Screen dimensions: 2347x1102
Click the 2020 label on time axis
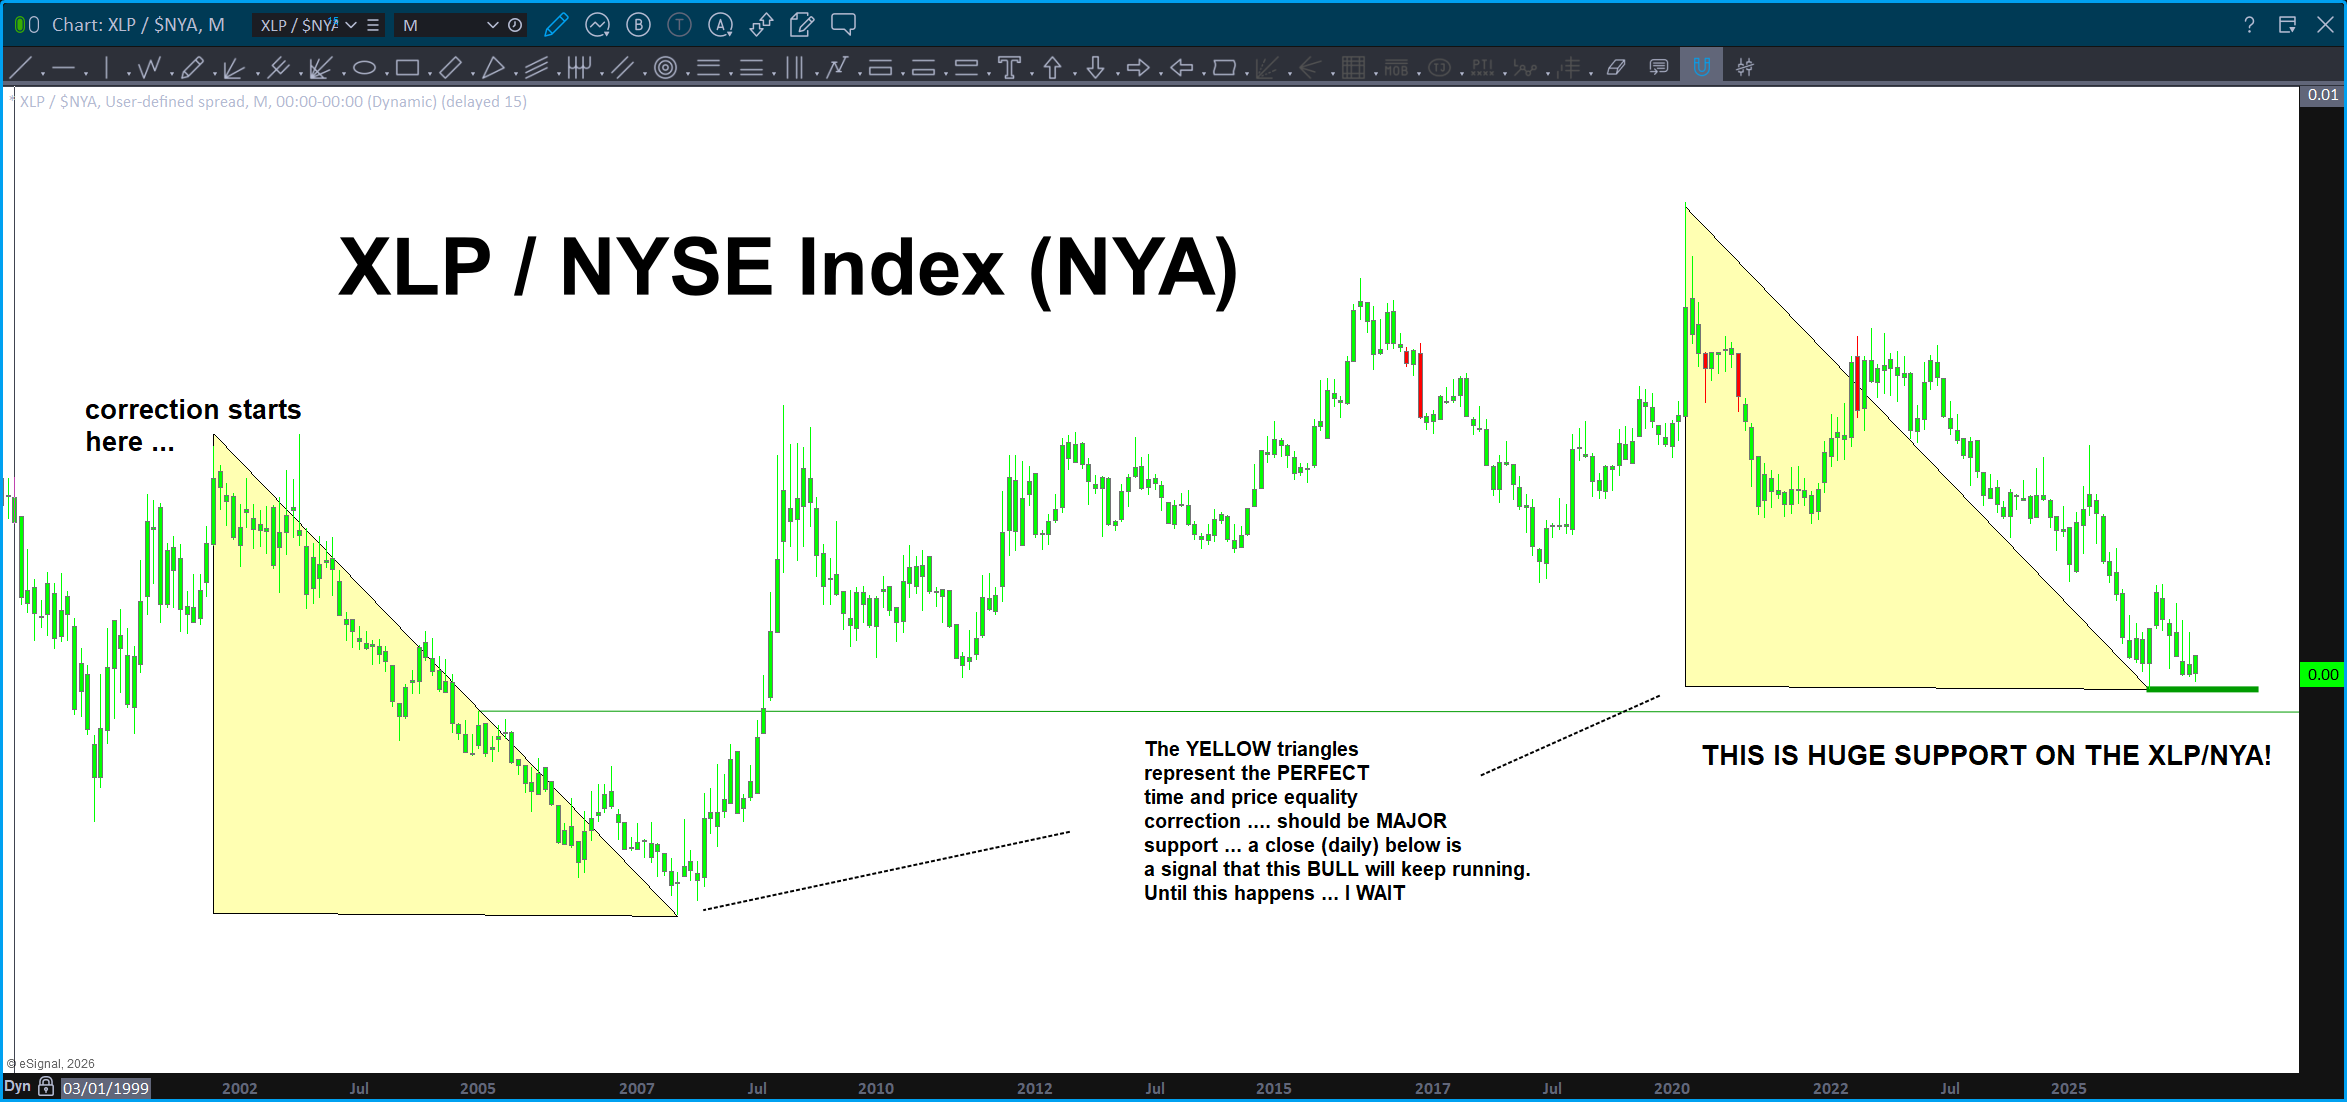pyautogui.click(x=1672, y=1088)
